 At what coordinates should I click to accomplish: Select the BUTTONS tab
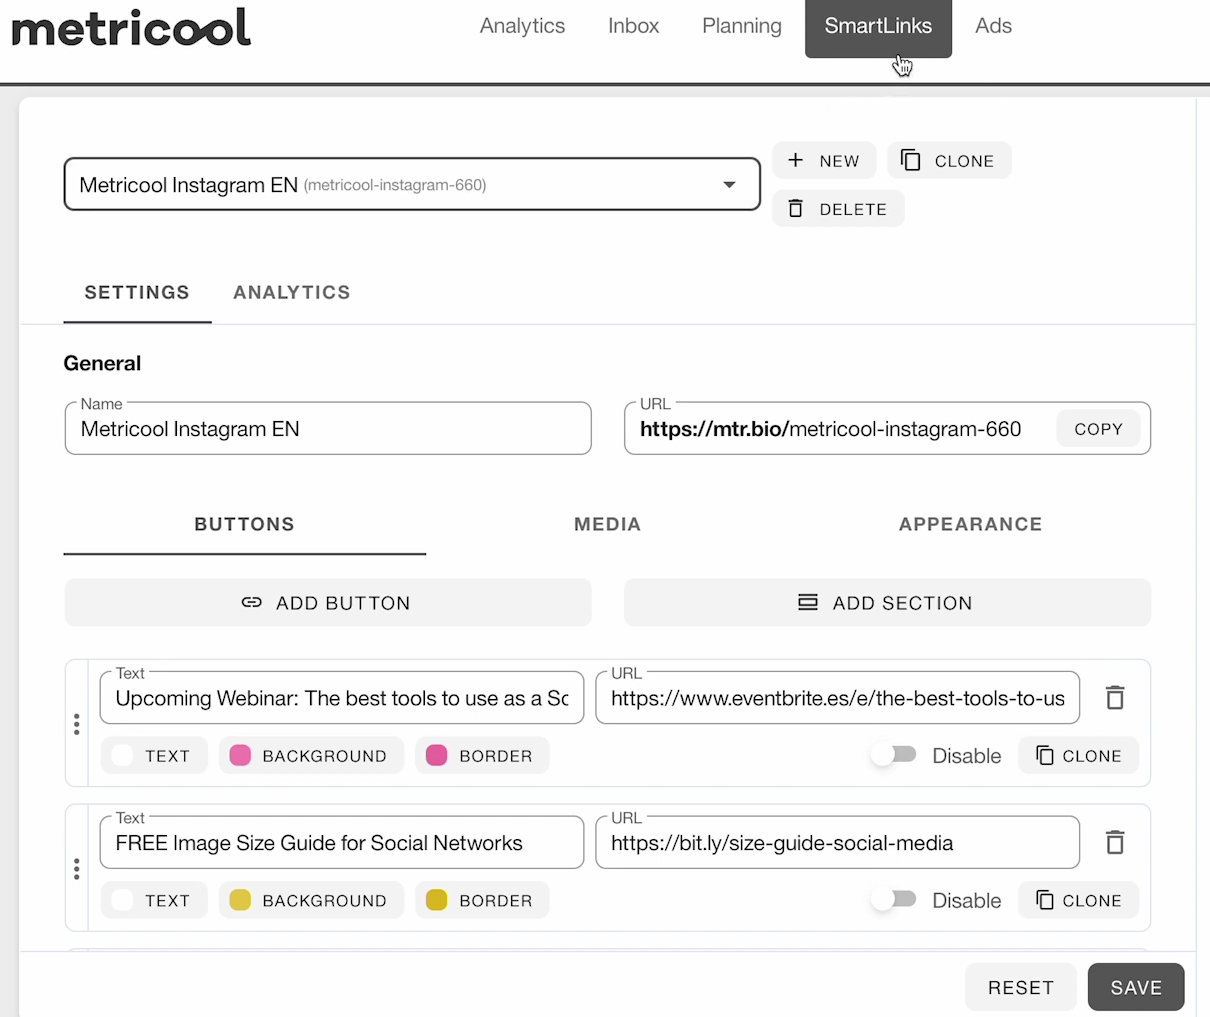click(x=245, y=525)
